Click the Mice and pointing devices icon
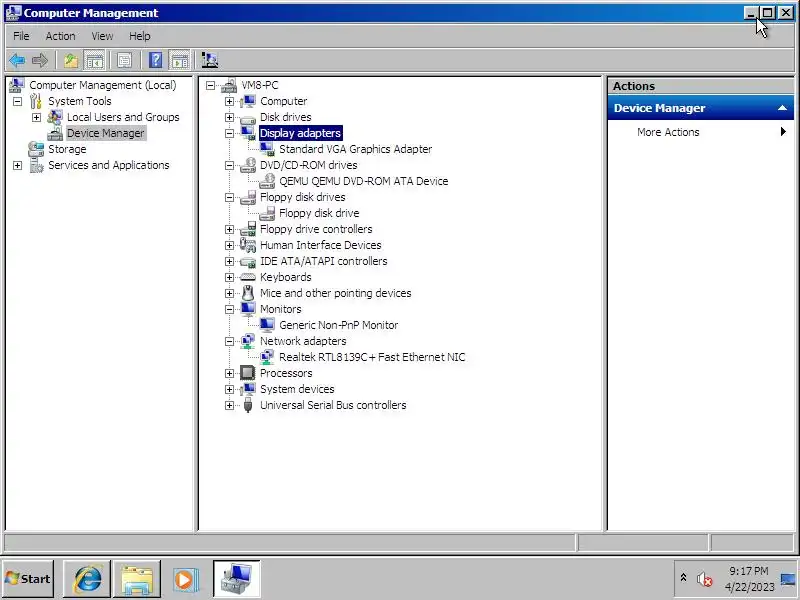800x600 pixels. [247, 293]
